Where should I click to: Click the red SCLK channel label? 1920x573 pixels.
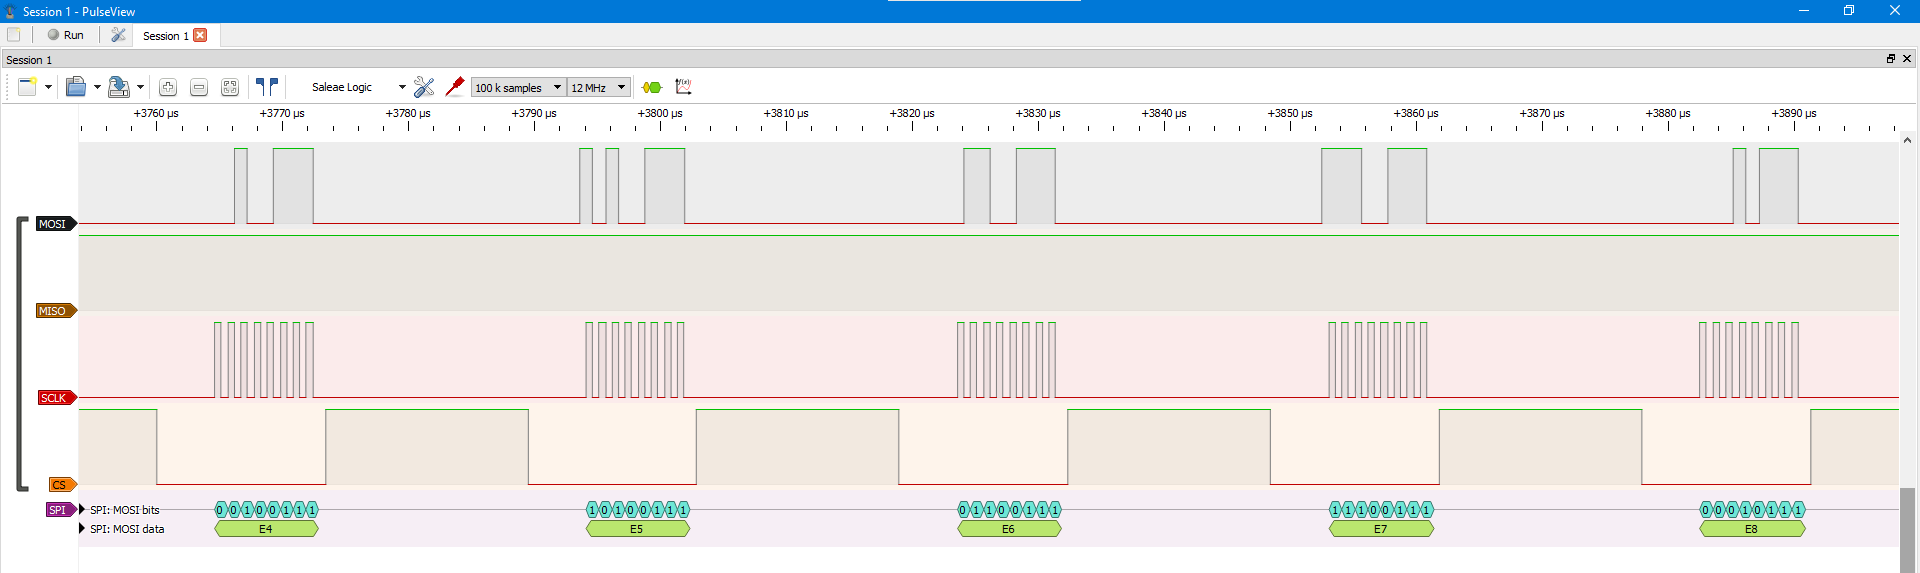pyautogui.click(x=54, y=398)
